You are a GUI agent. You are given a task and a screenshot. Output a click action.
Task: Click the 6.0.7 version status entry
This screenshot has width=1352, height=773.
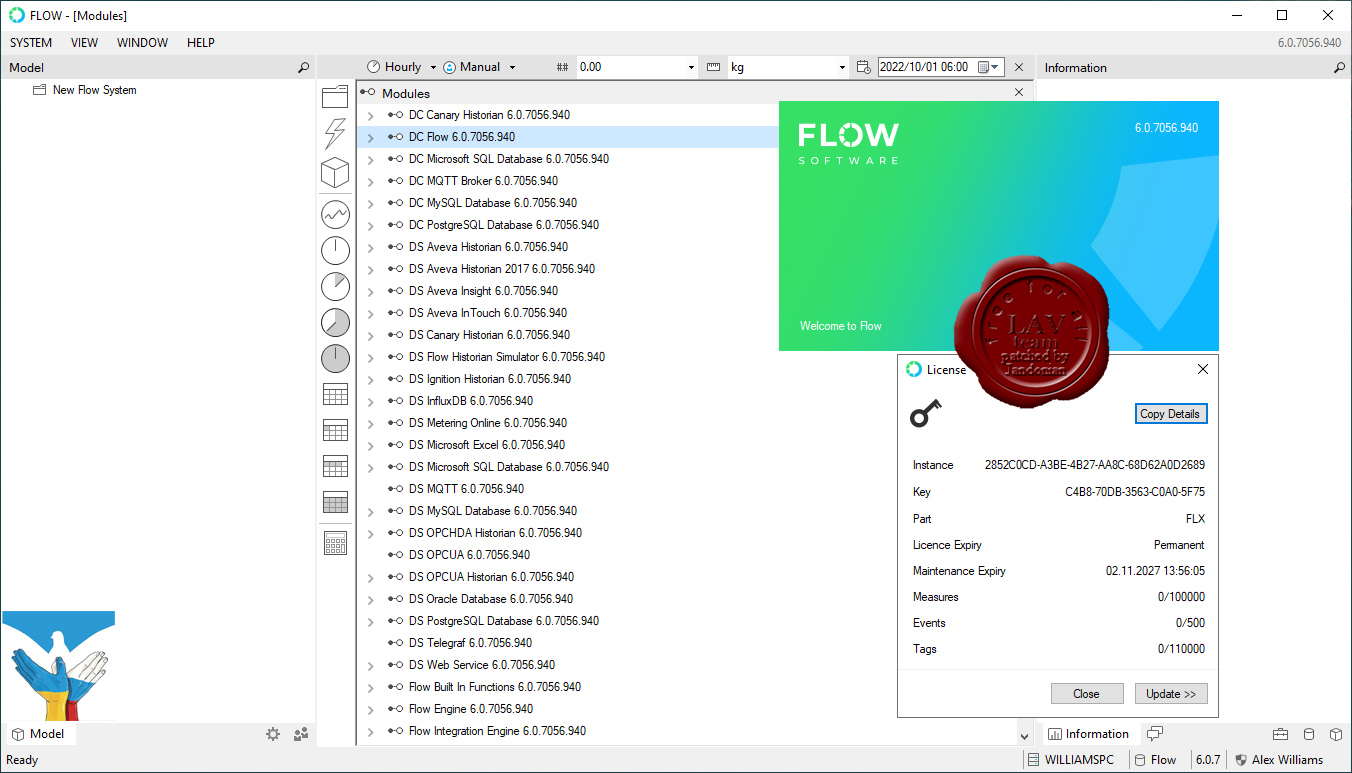[1208, 760]
